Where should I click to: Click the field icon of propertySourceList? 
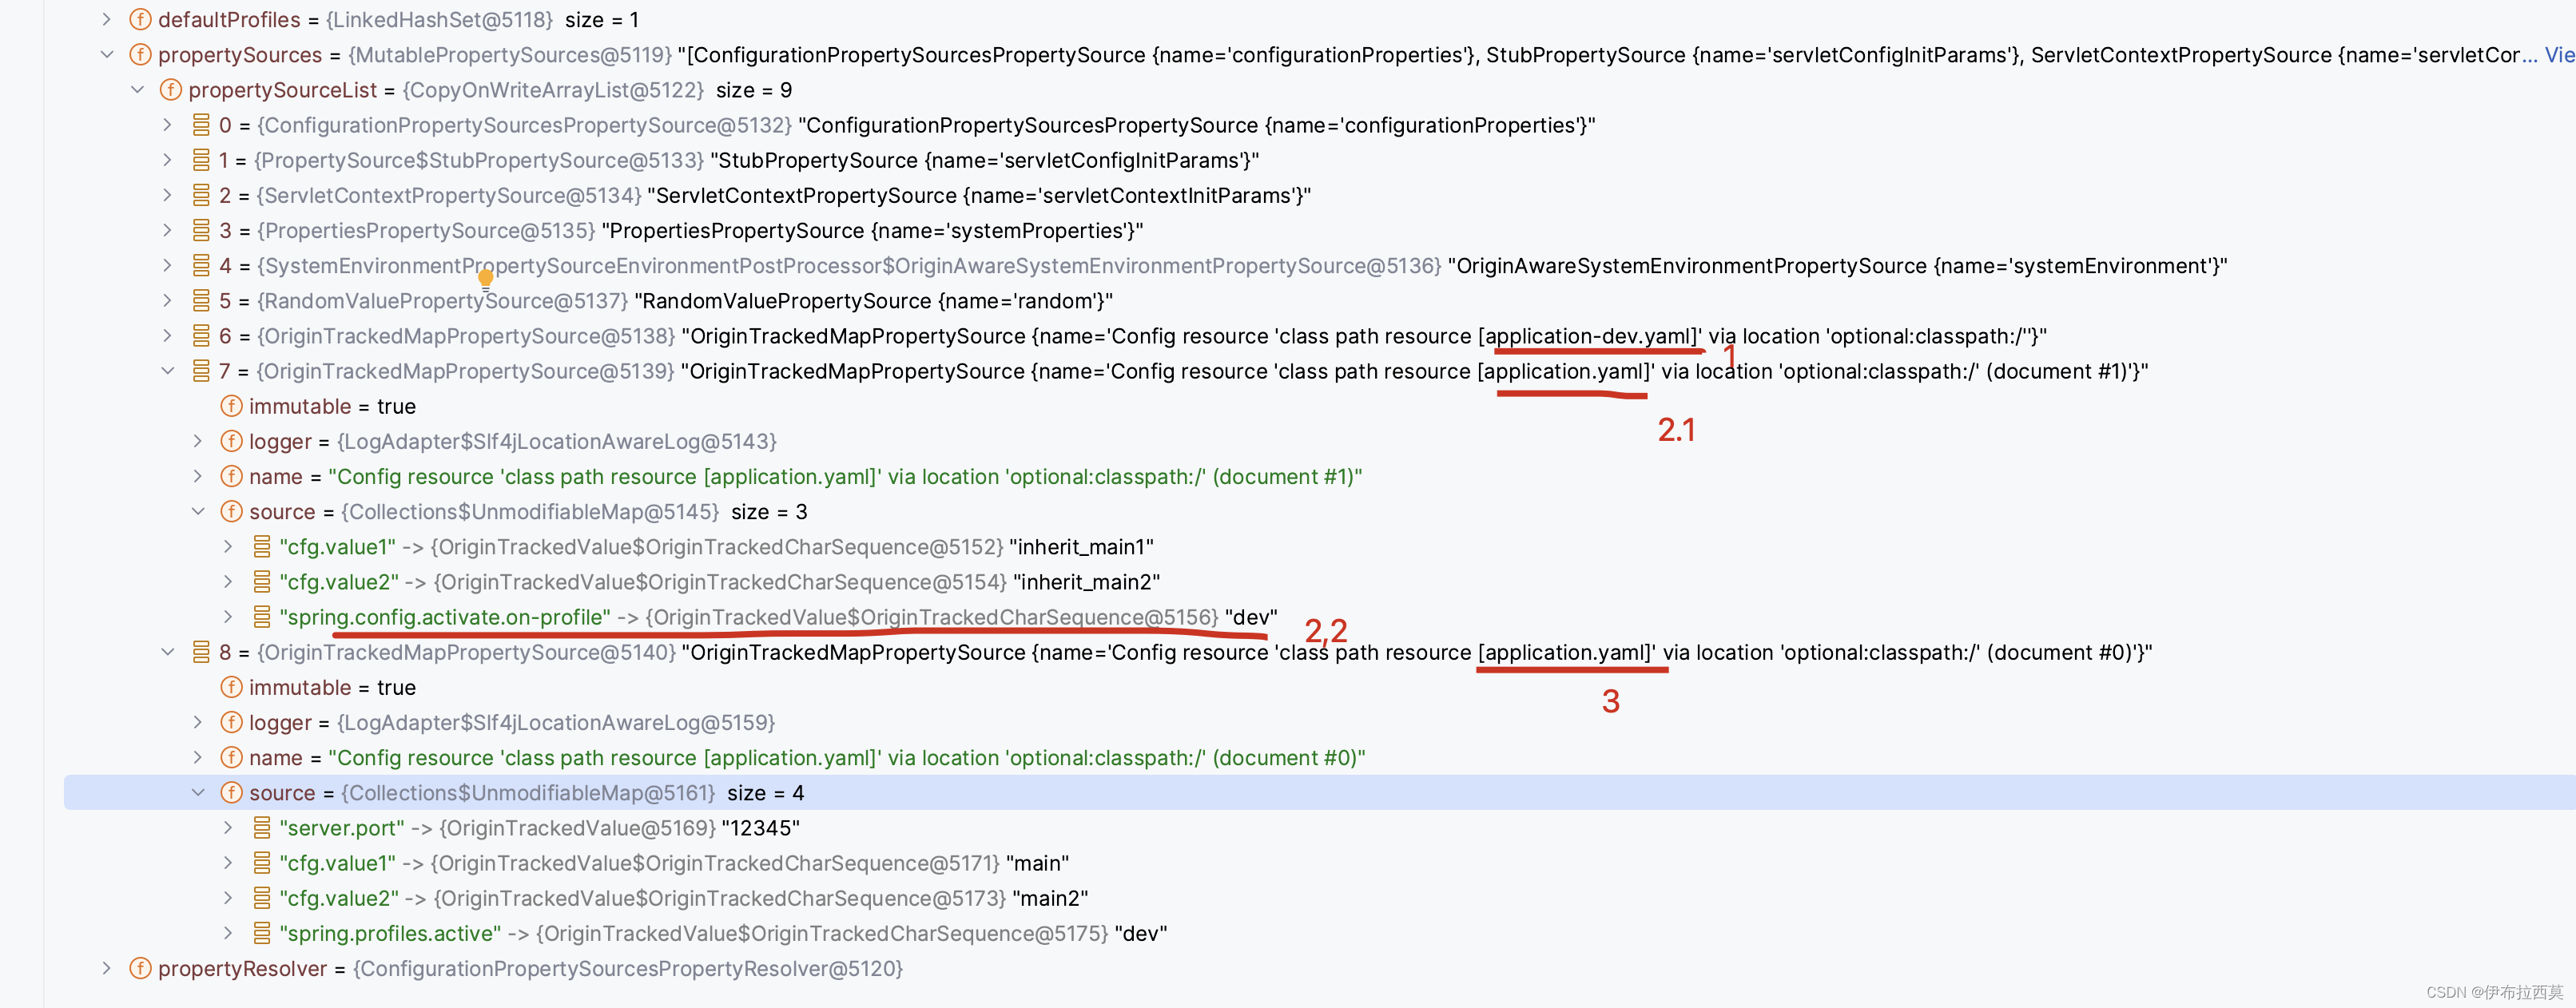171,90
